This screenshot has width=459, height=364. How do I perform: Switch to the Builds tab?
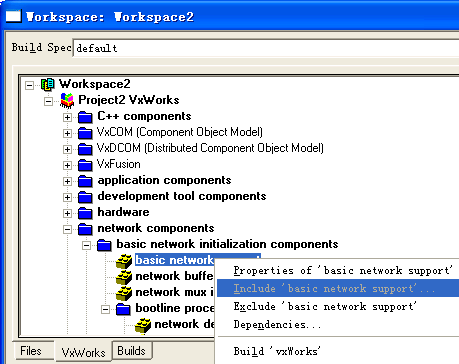[x=132, y=351]
